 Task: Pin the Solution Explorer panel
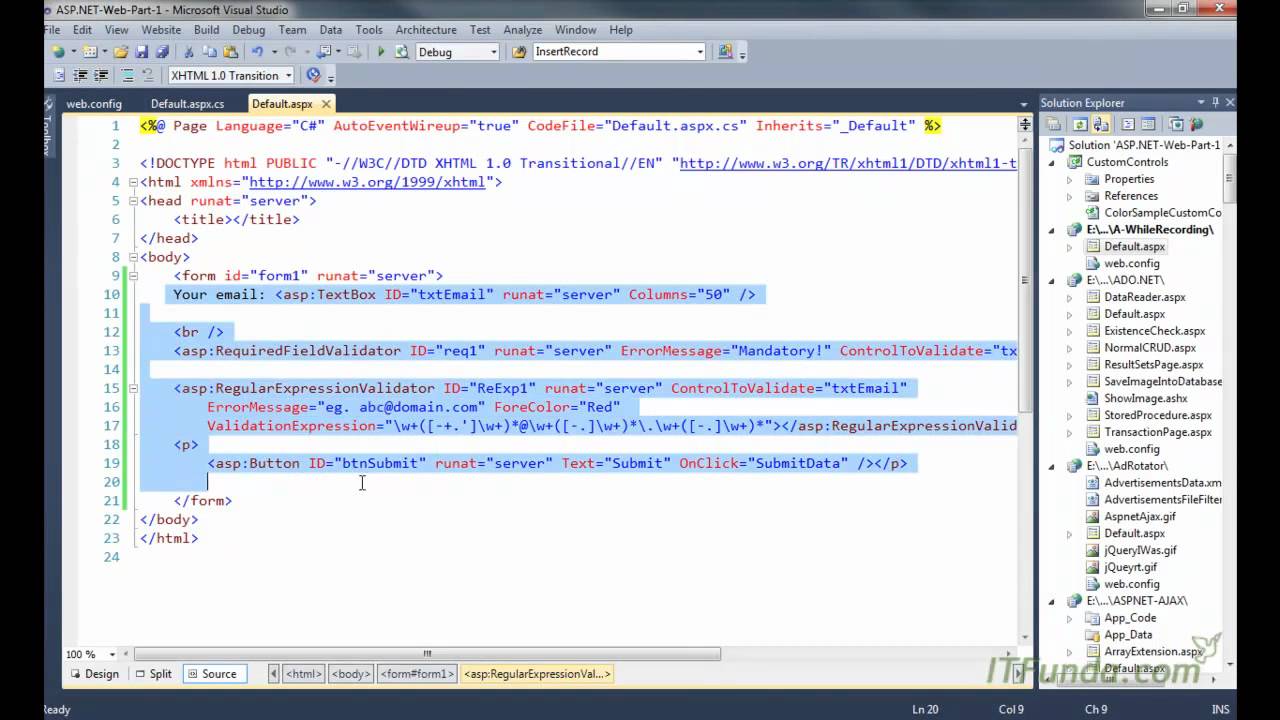coord(1215,102)
